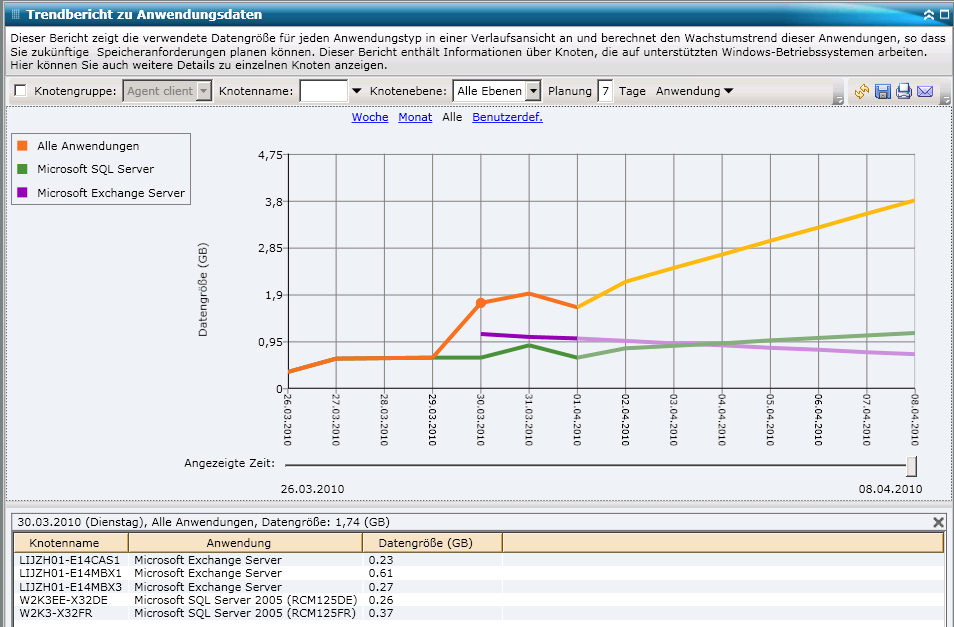954x627 pixels.
Task: Click the Planung days input field
Action: 605,91
